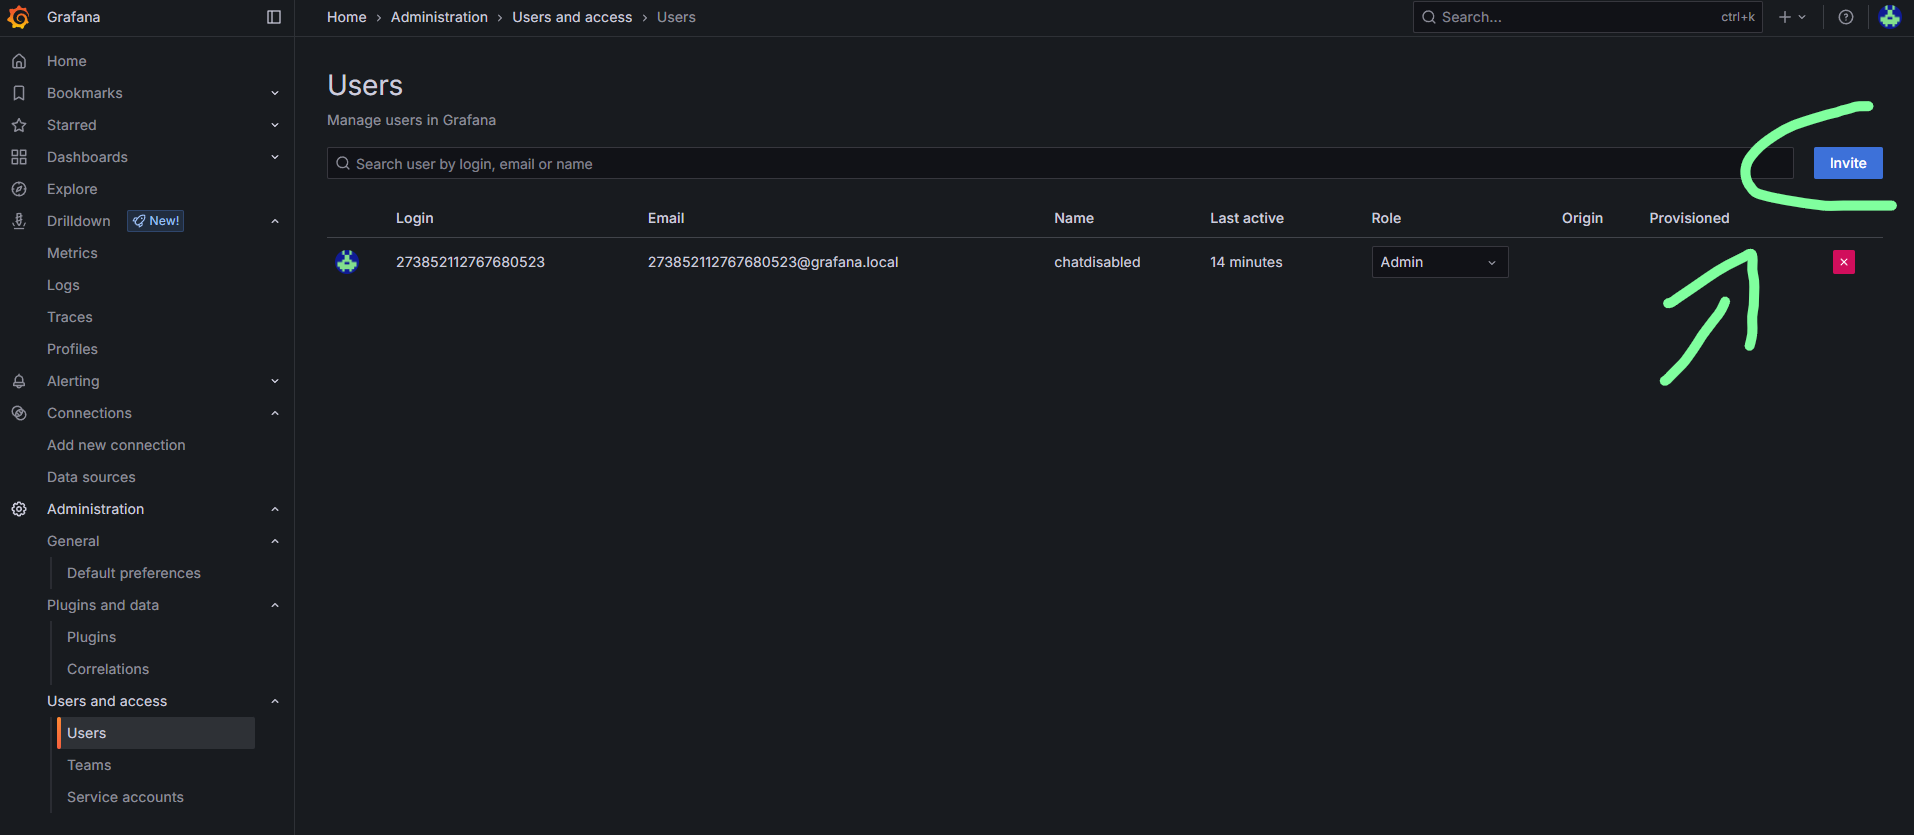The width and height of the screenshot is (1914, 835).
Task: Click the user's grafana.local email
Action: pyautogui.click(x=773, y=262)
